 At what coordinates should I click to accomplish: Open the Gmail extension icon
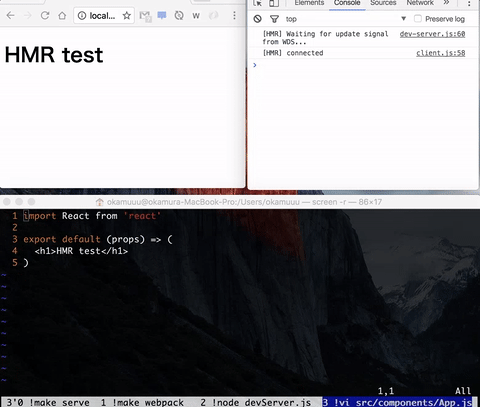[145, 16]
